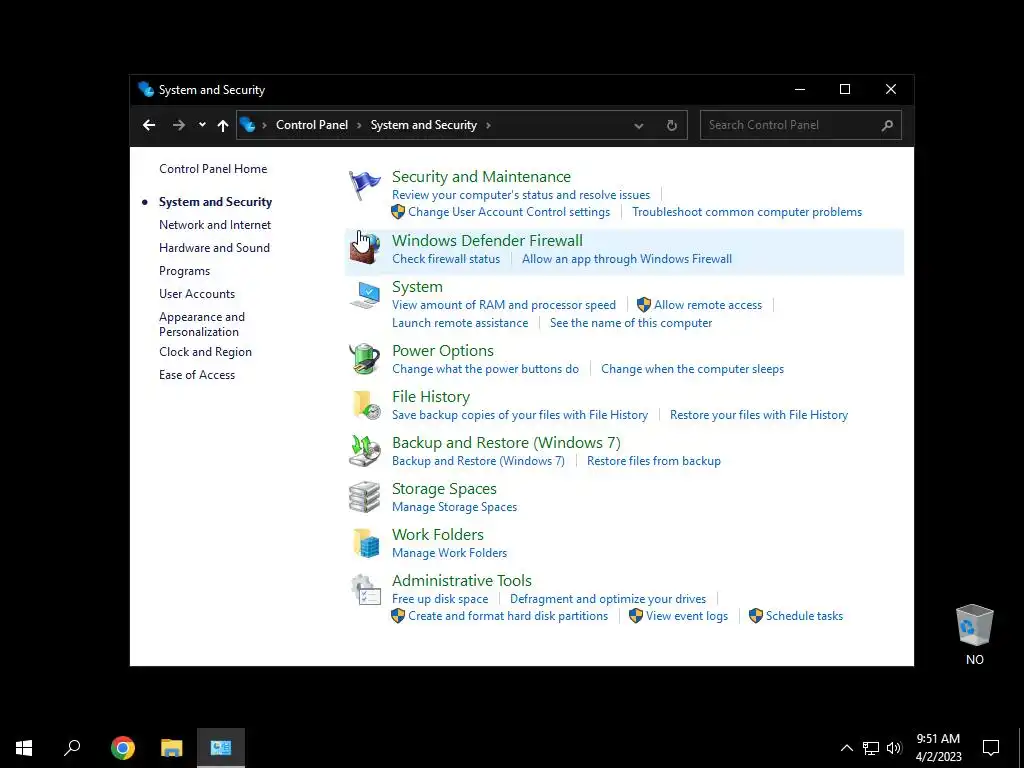Open Programs category in sidebar
This screenshot has height=768, width=1024.
(x=184, y=270)
